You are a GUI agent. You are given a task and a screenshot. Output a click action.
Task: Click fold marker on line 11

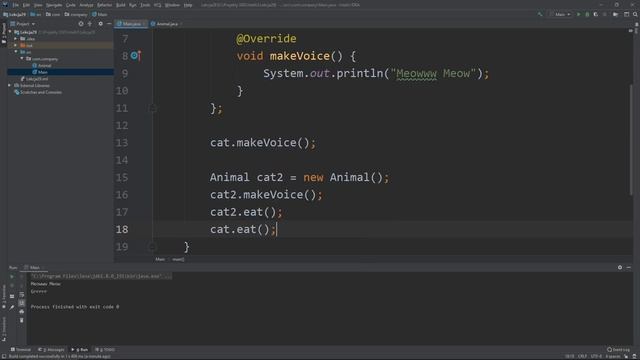[152, 108]
